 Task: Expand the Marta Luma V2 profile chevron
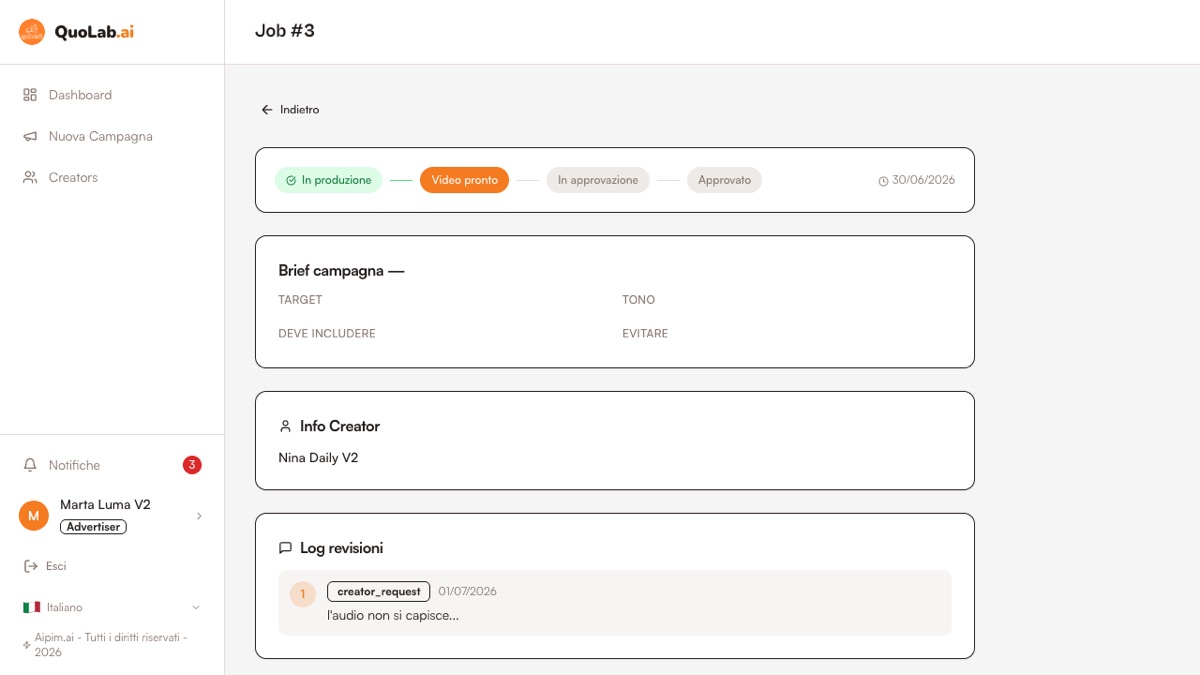pyautogui.click(x=199, y=516)
